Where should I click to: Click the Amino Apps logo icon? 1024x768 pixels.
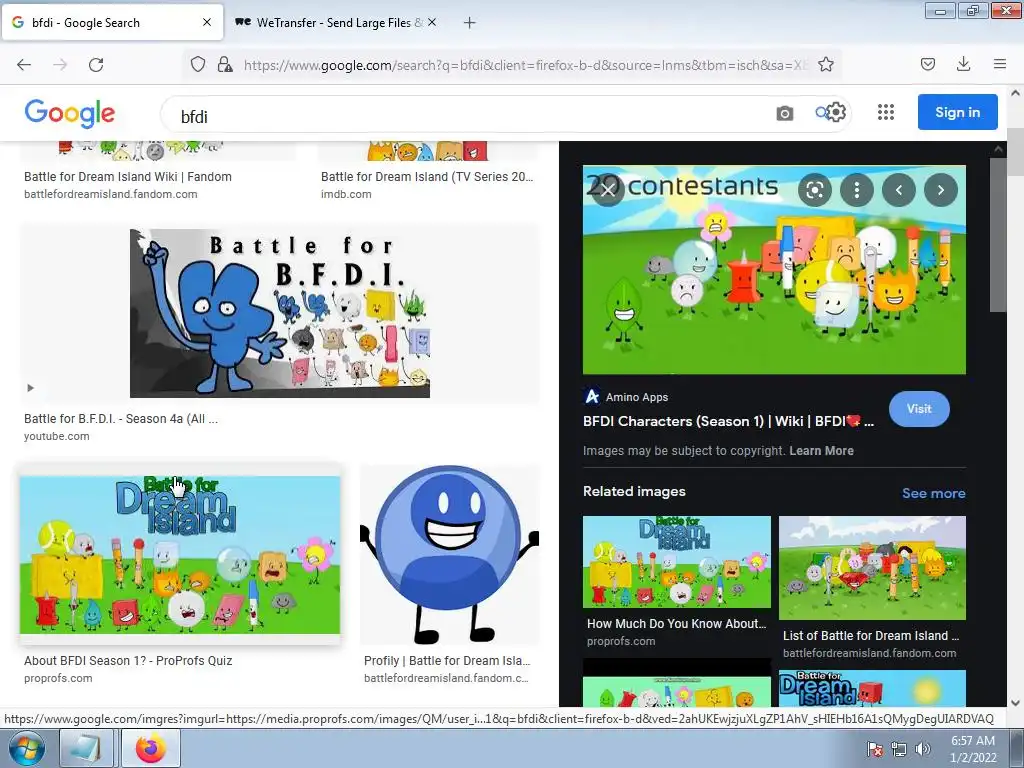pos(592,396)
